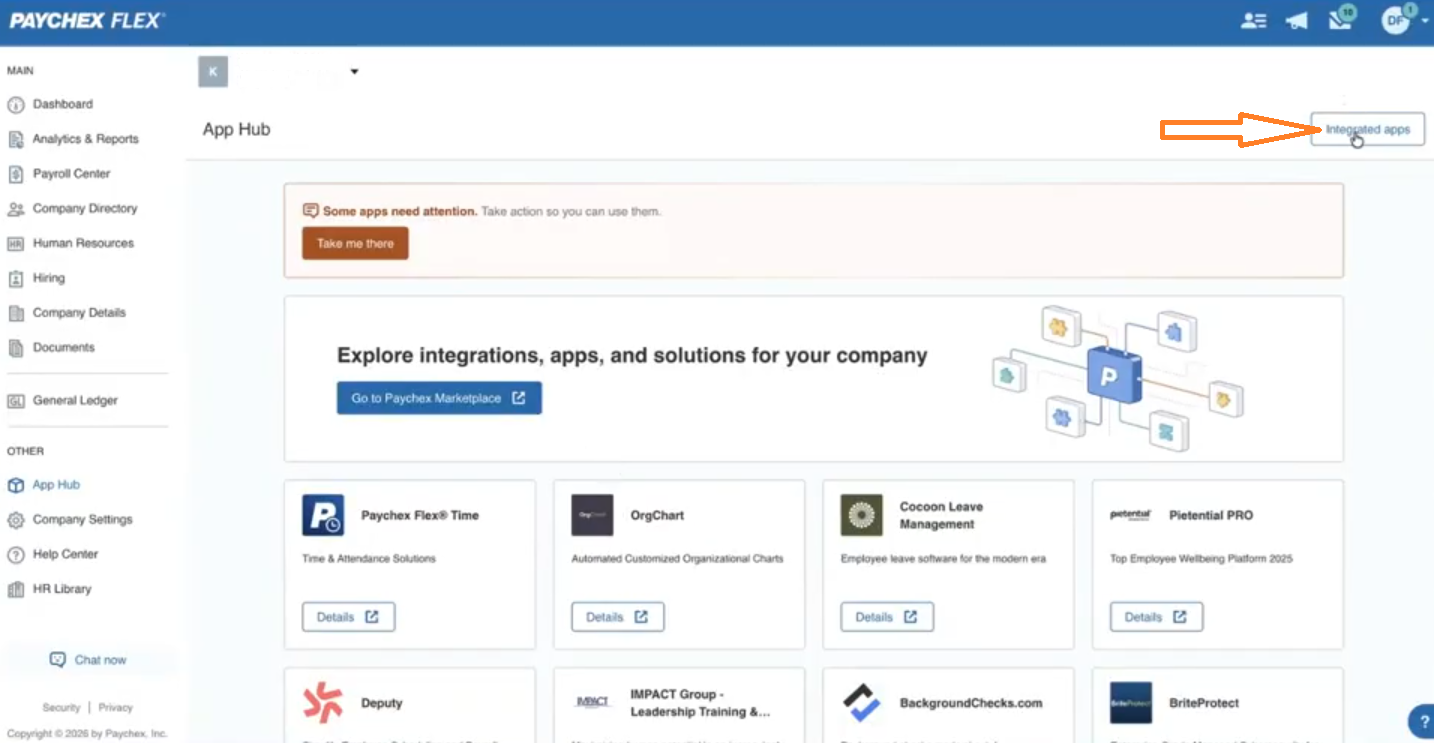Click the Help Center question icon
This screenshot has width=1434, height=743.
(x=16, y=555)
